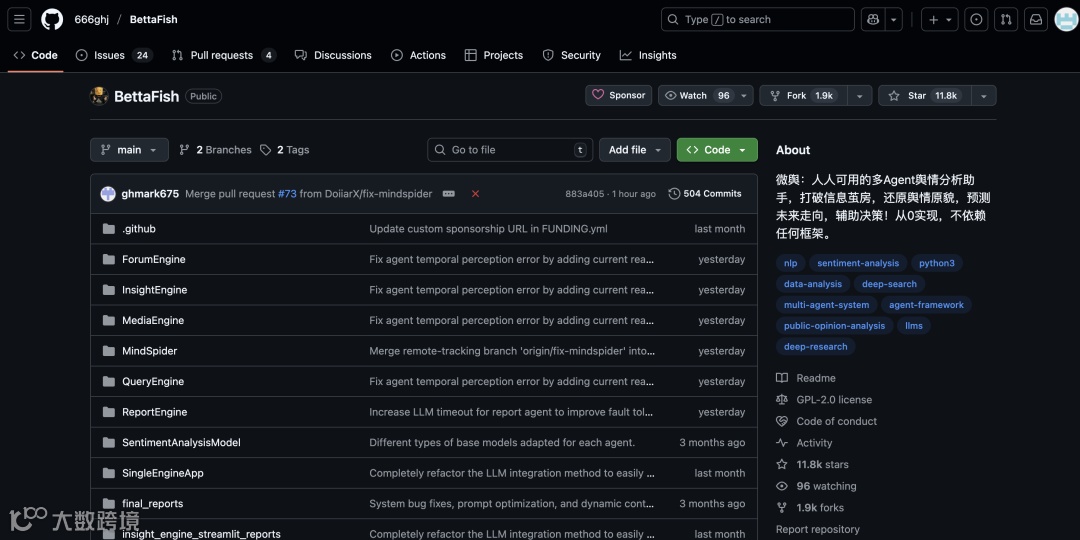Switch to the Pull requests tab
1080x540 pixels.
point(224,55)
